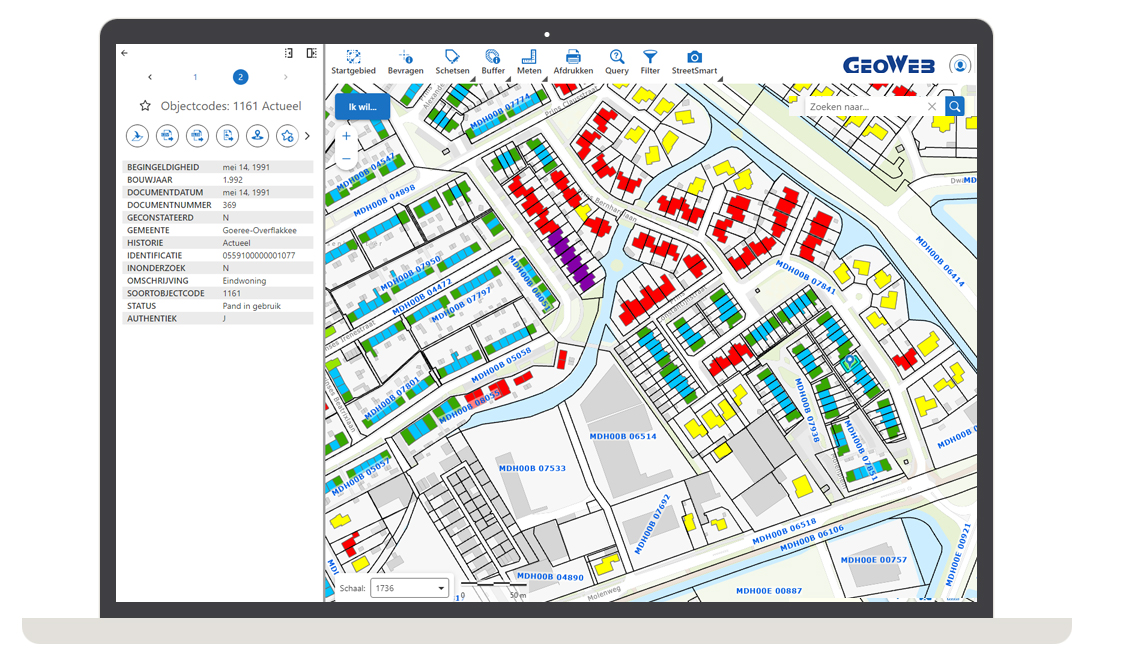Click the Startgebied toolbar tool
Screen dimensions: 1127x654
click(x=353, y=63)
